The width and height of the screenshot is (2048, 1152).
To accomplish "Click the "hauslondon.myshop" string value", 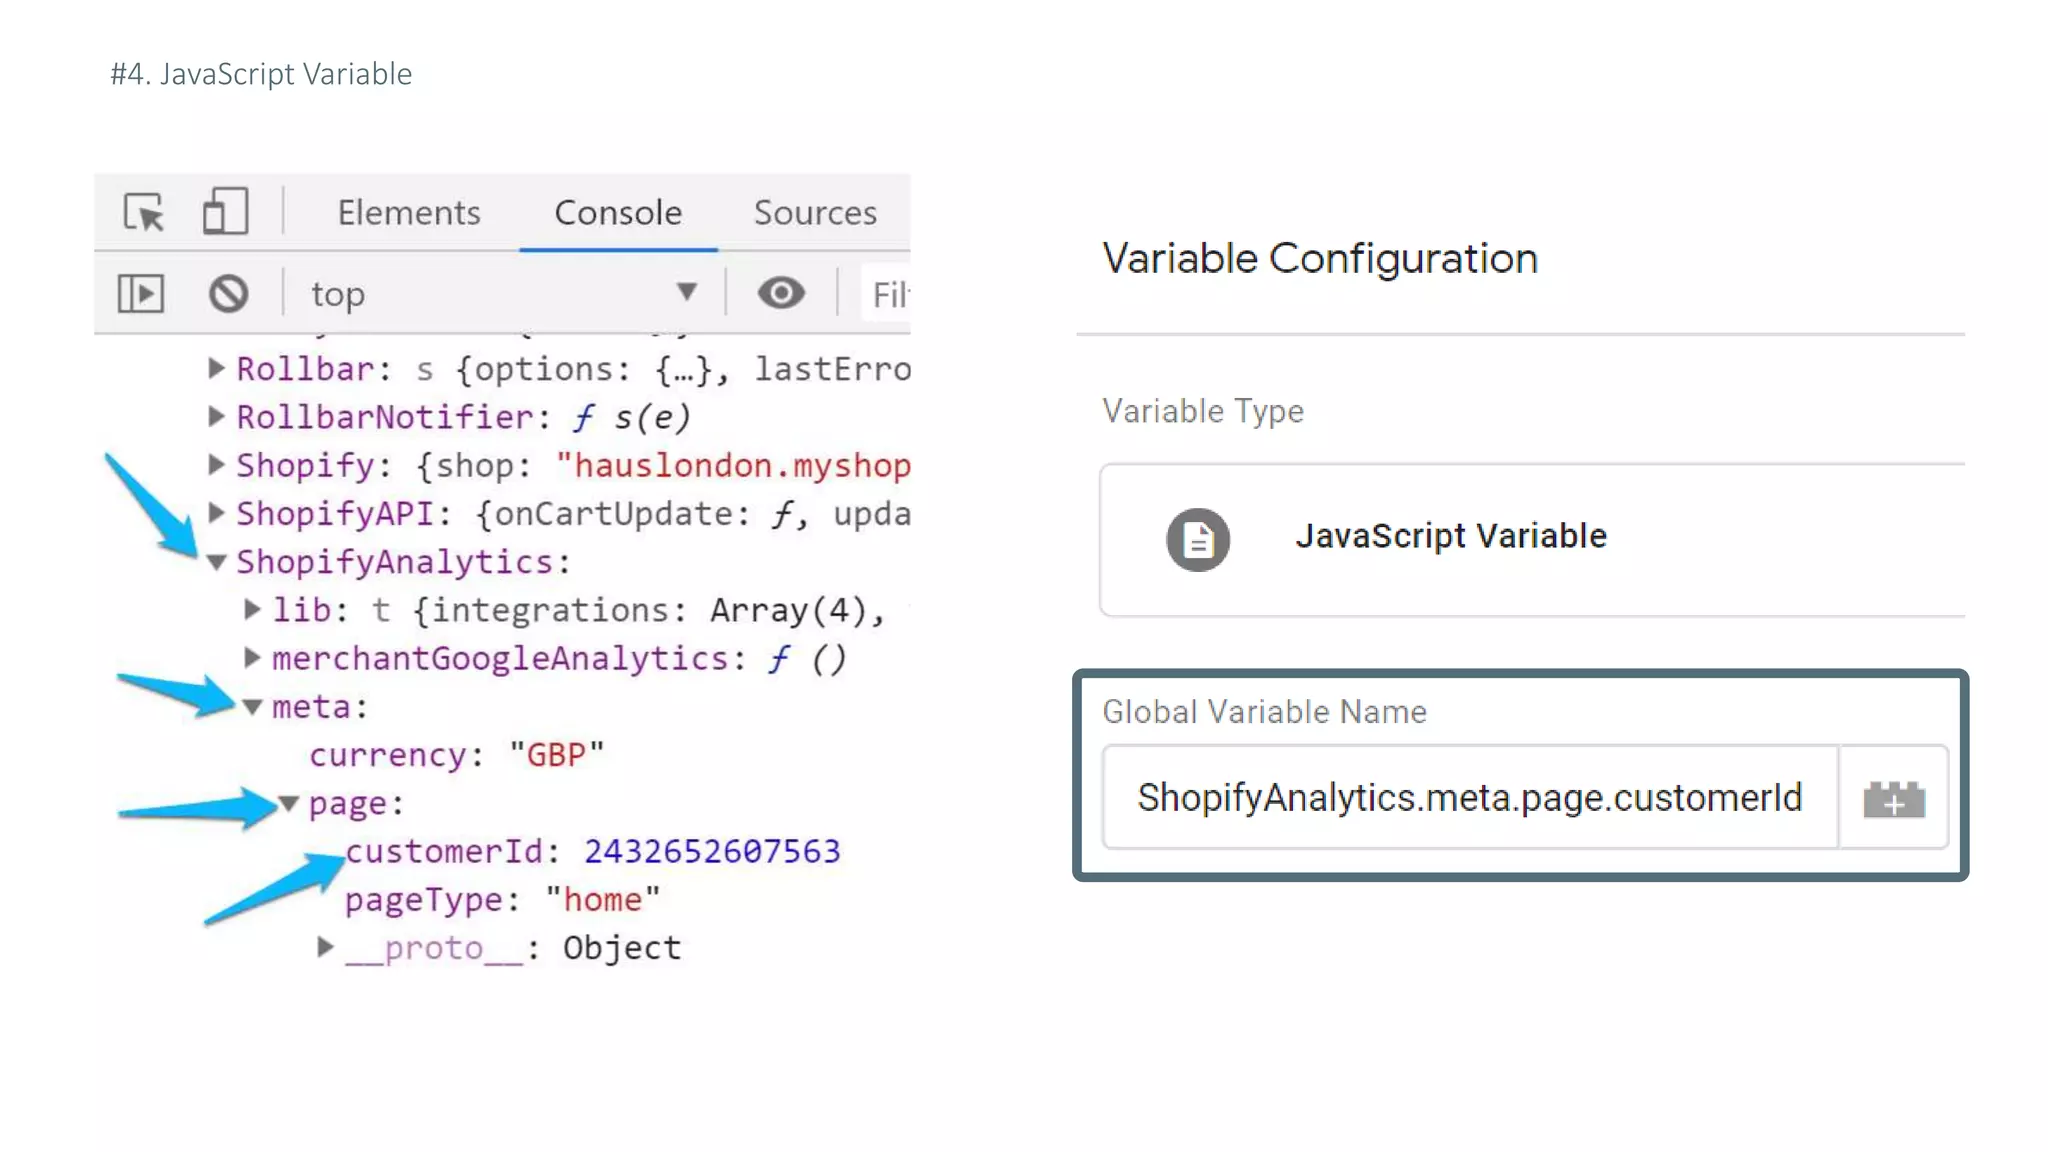I will pos(733,465).
